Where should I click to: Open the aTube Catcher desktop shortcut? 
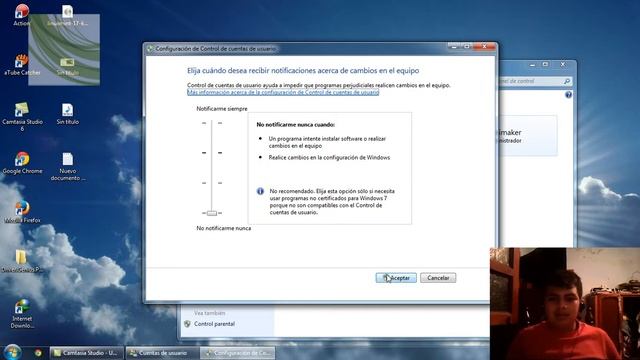(x=22, y=64)
